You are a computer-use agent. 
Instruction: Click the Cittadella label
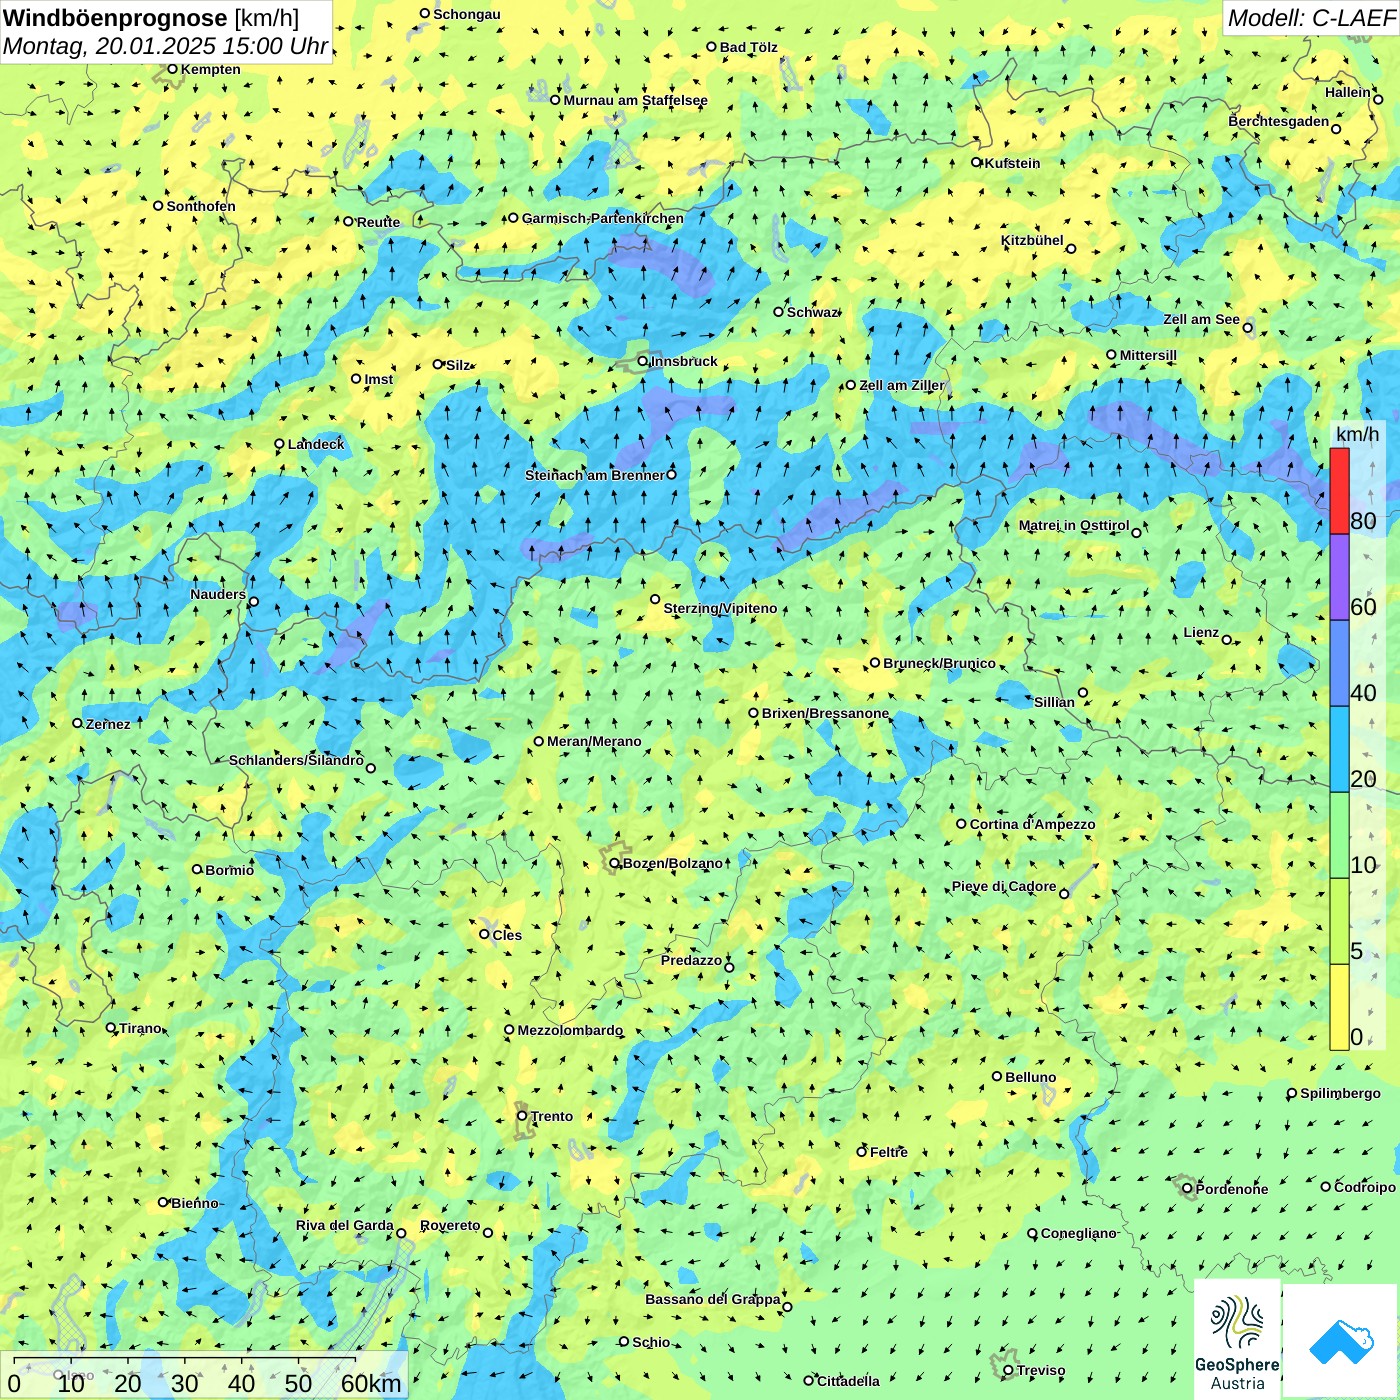(x=848, y=1381)
